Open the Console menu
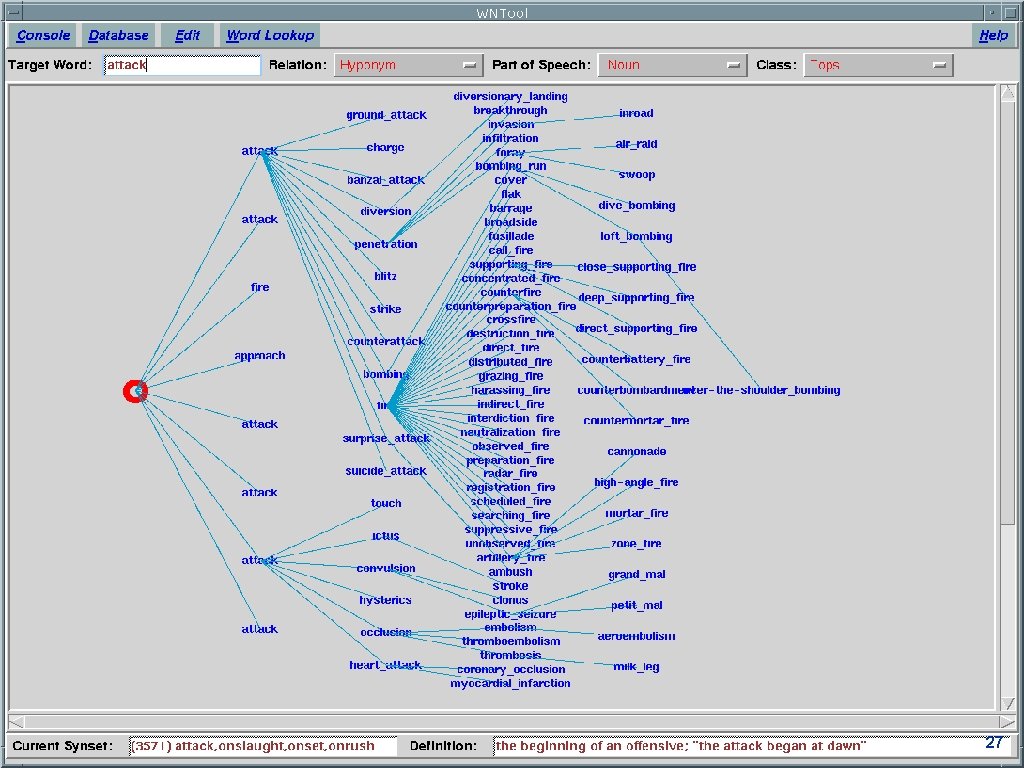This screenshot has width=1024, height=768. (x=43, y=35)
